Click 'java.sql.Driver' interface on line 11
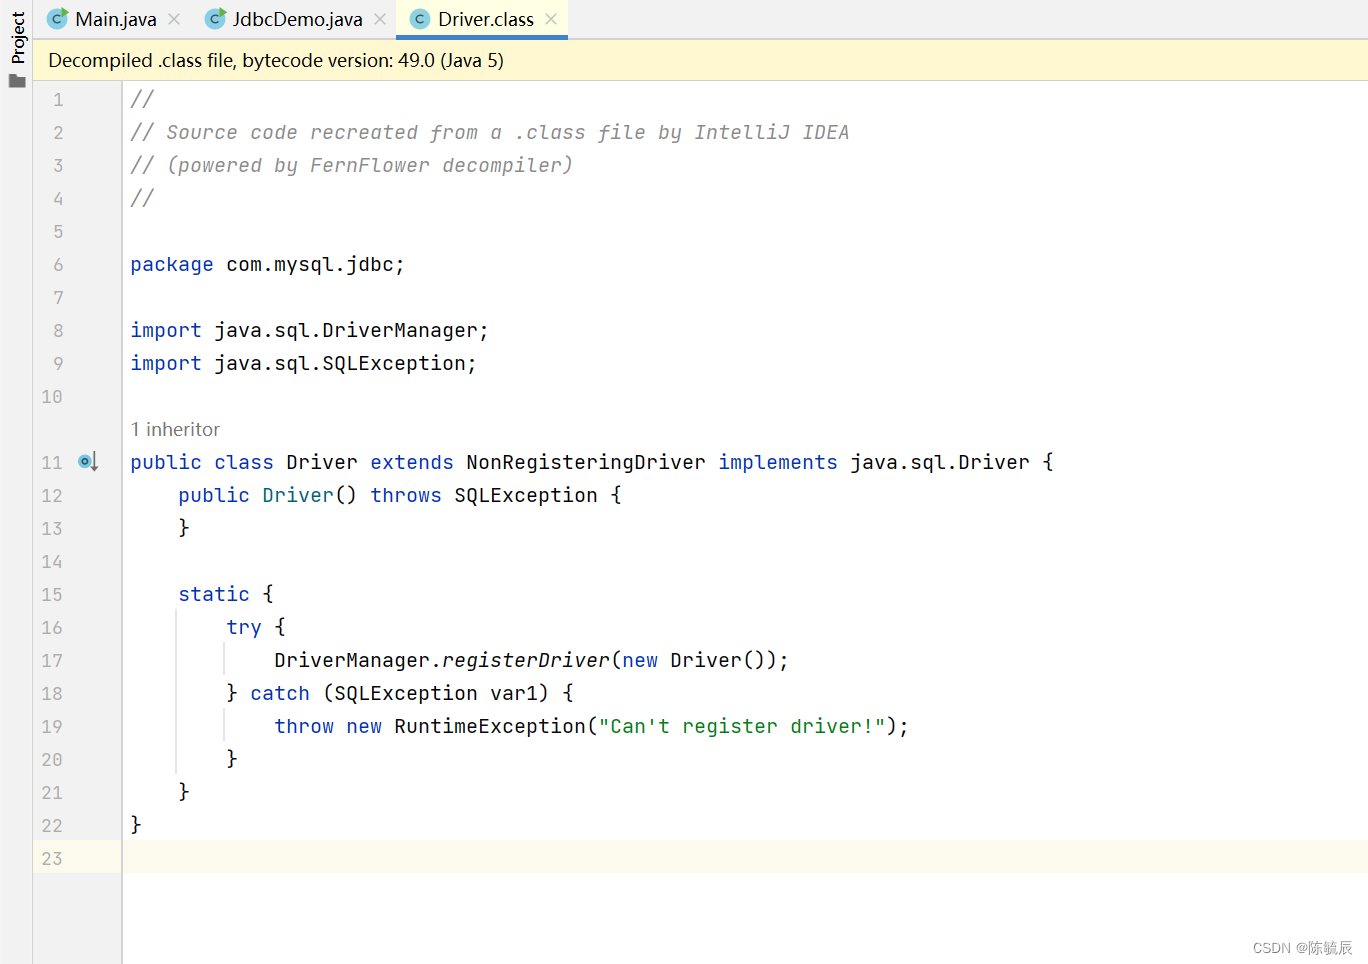This screenshot has width=1368, height=964. tap(939, 463)
